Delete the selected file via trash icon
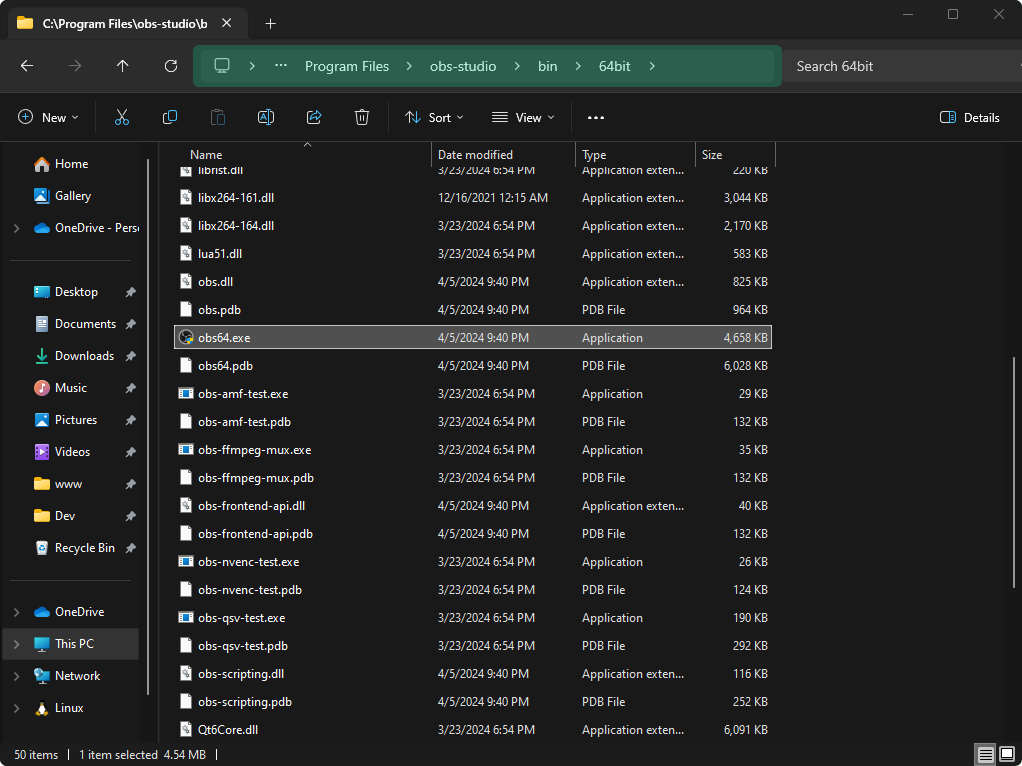Viewport: 1022px width, 766px height. click(362, 117)
